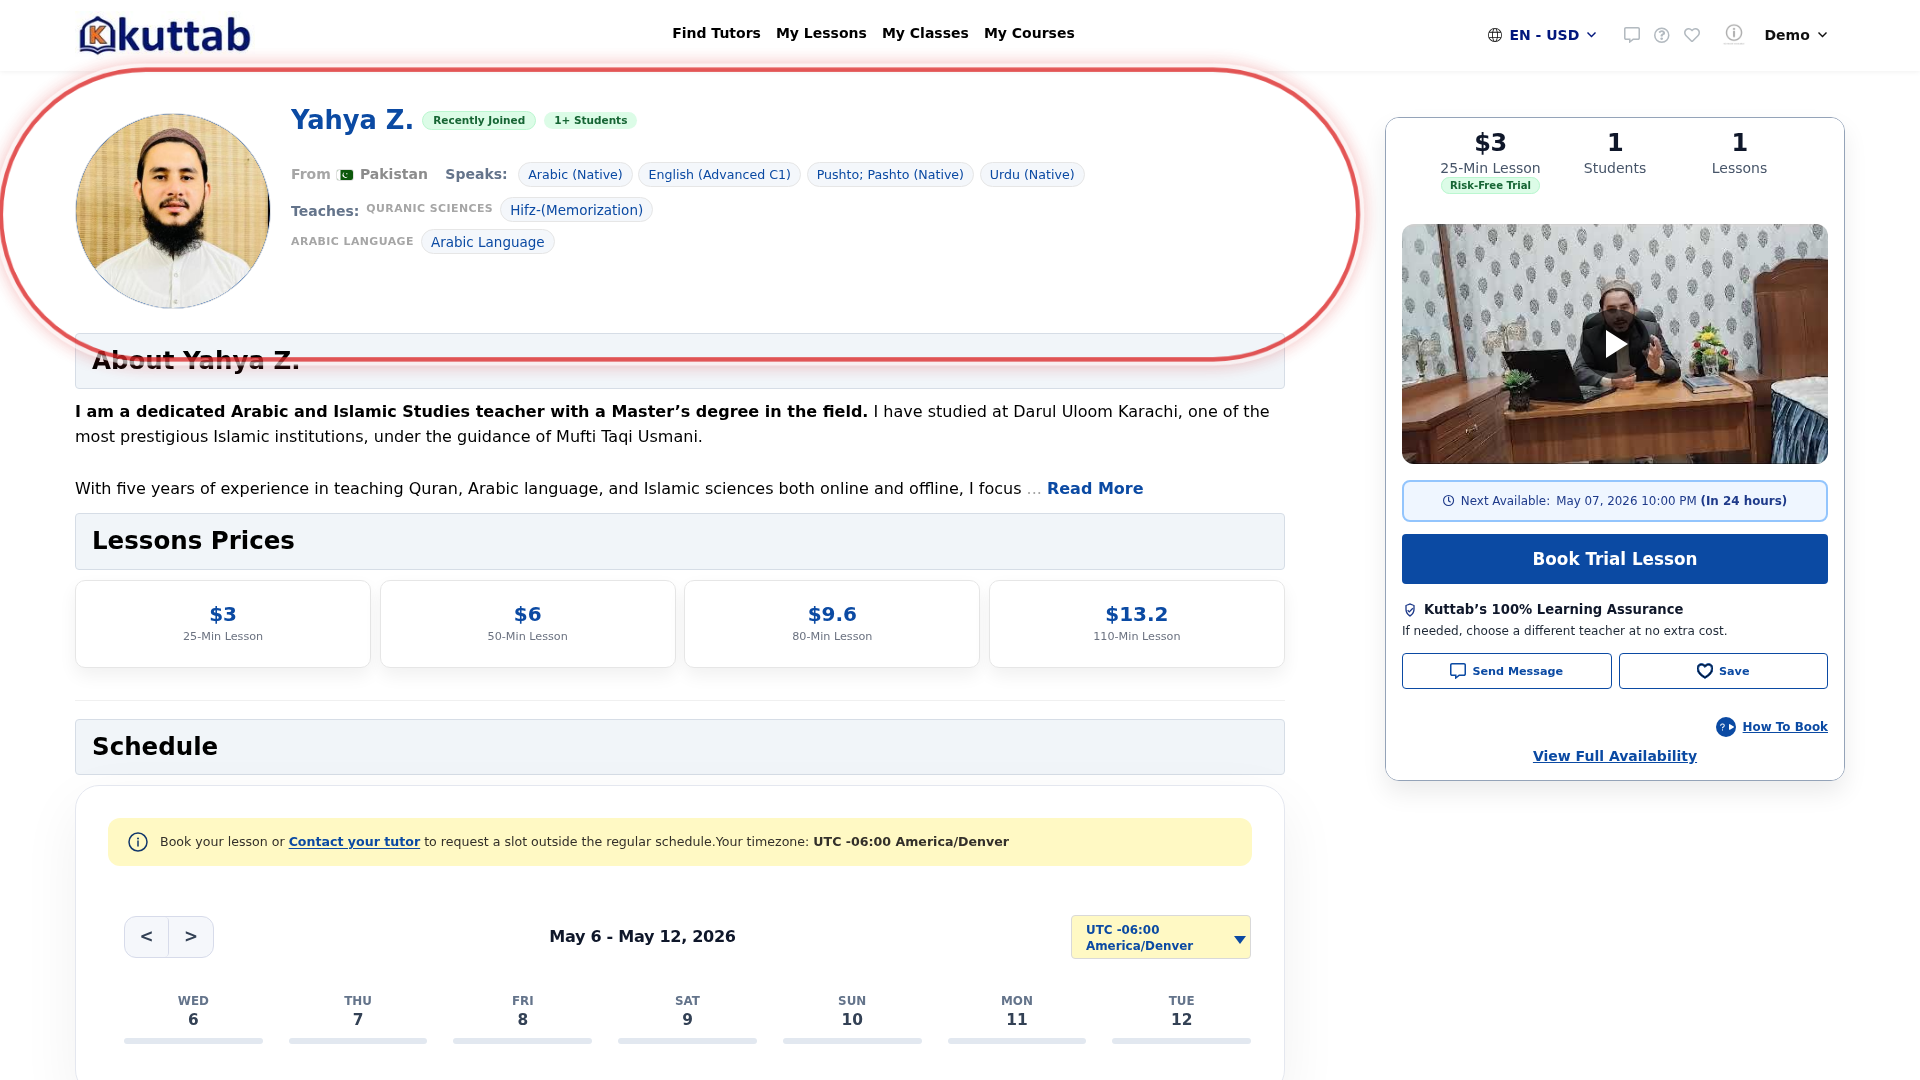
Task: Select the $6 50-Min Lesson price card
Action: click(x=527, y=624)
